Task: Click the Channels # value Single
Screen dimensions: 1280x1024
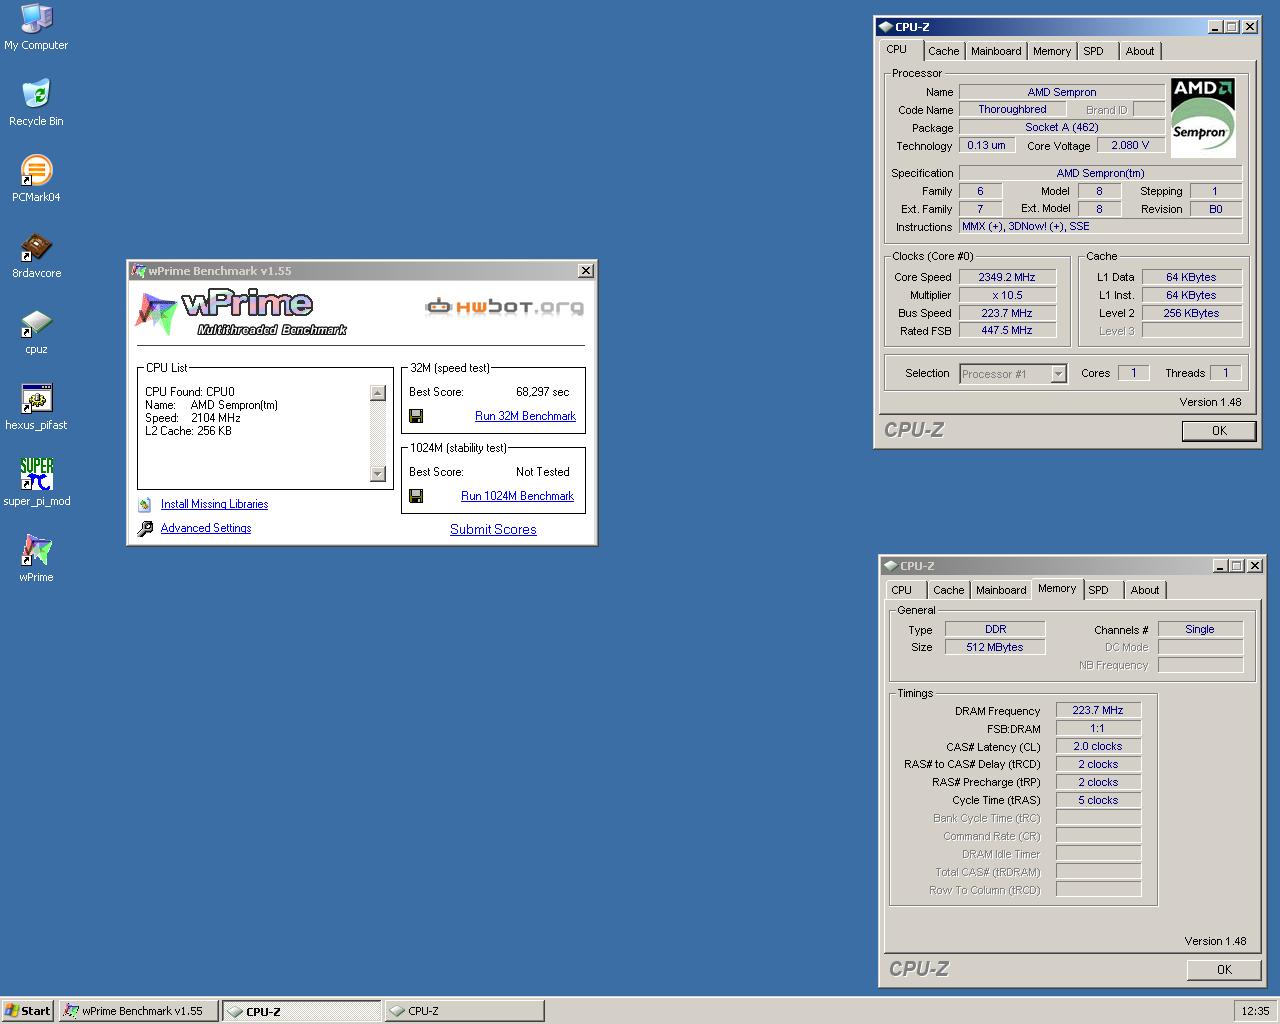Action: click(x=1200, y=629)
